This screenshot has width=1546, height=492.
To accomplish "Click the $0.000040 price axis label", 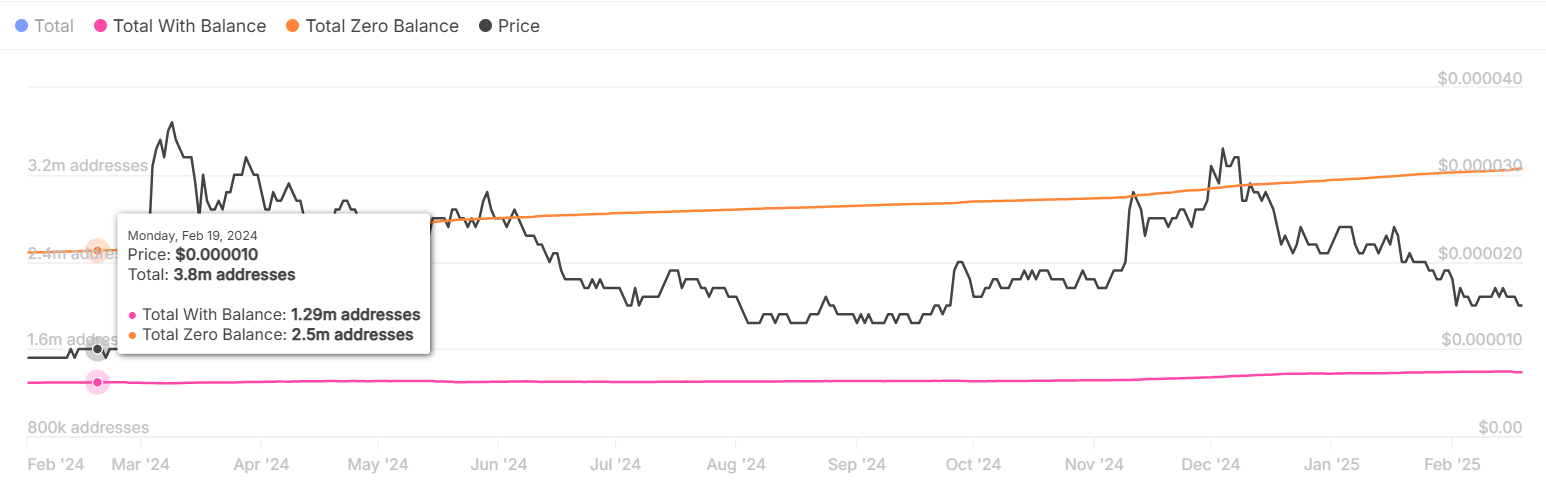I will click(x=1479, y=79).
